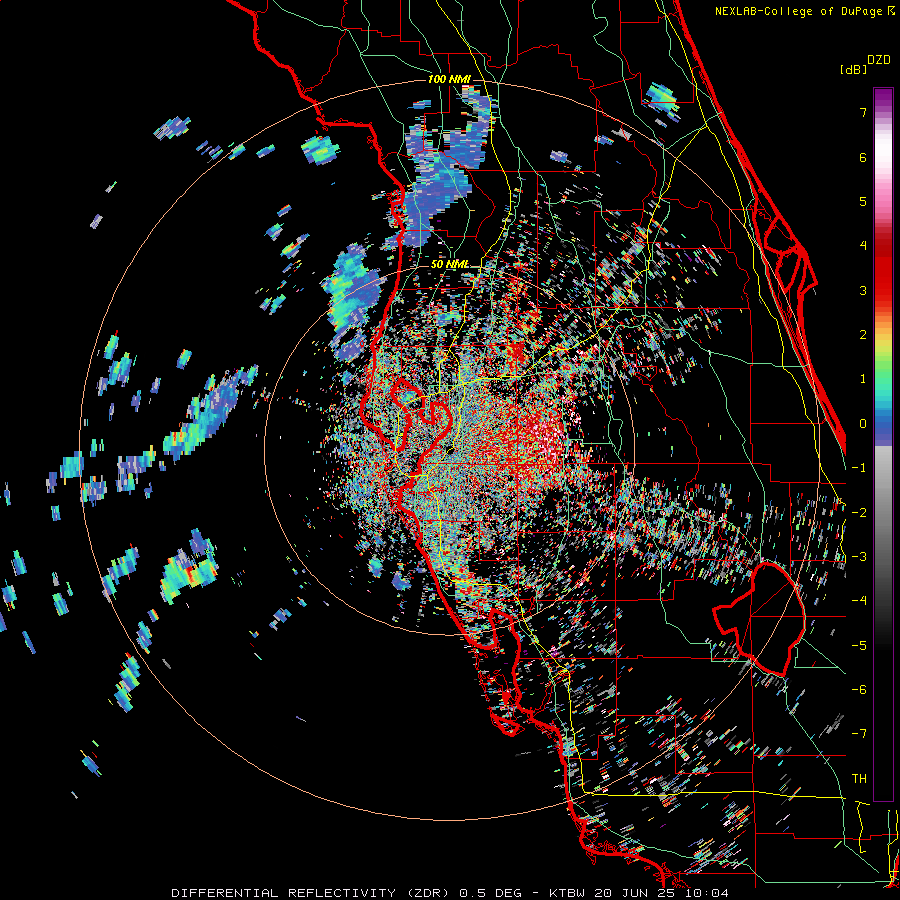The width and height of the screenshot is (900, 900).
Task: Click the -6 value on color scale
Action: click(859, 690)
